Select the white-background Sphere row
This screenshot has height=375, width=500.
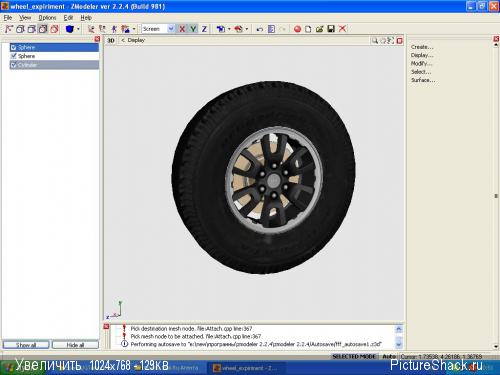(54, 56)
